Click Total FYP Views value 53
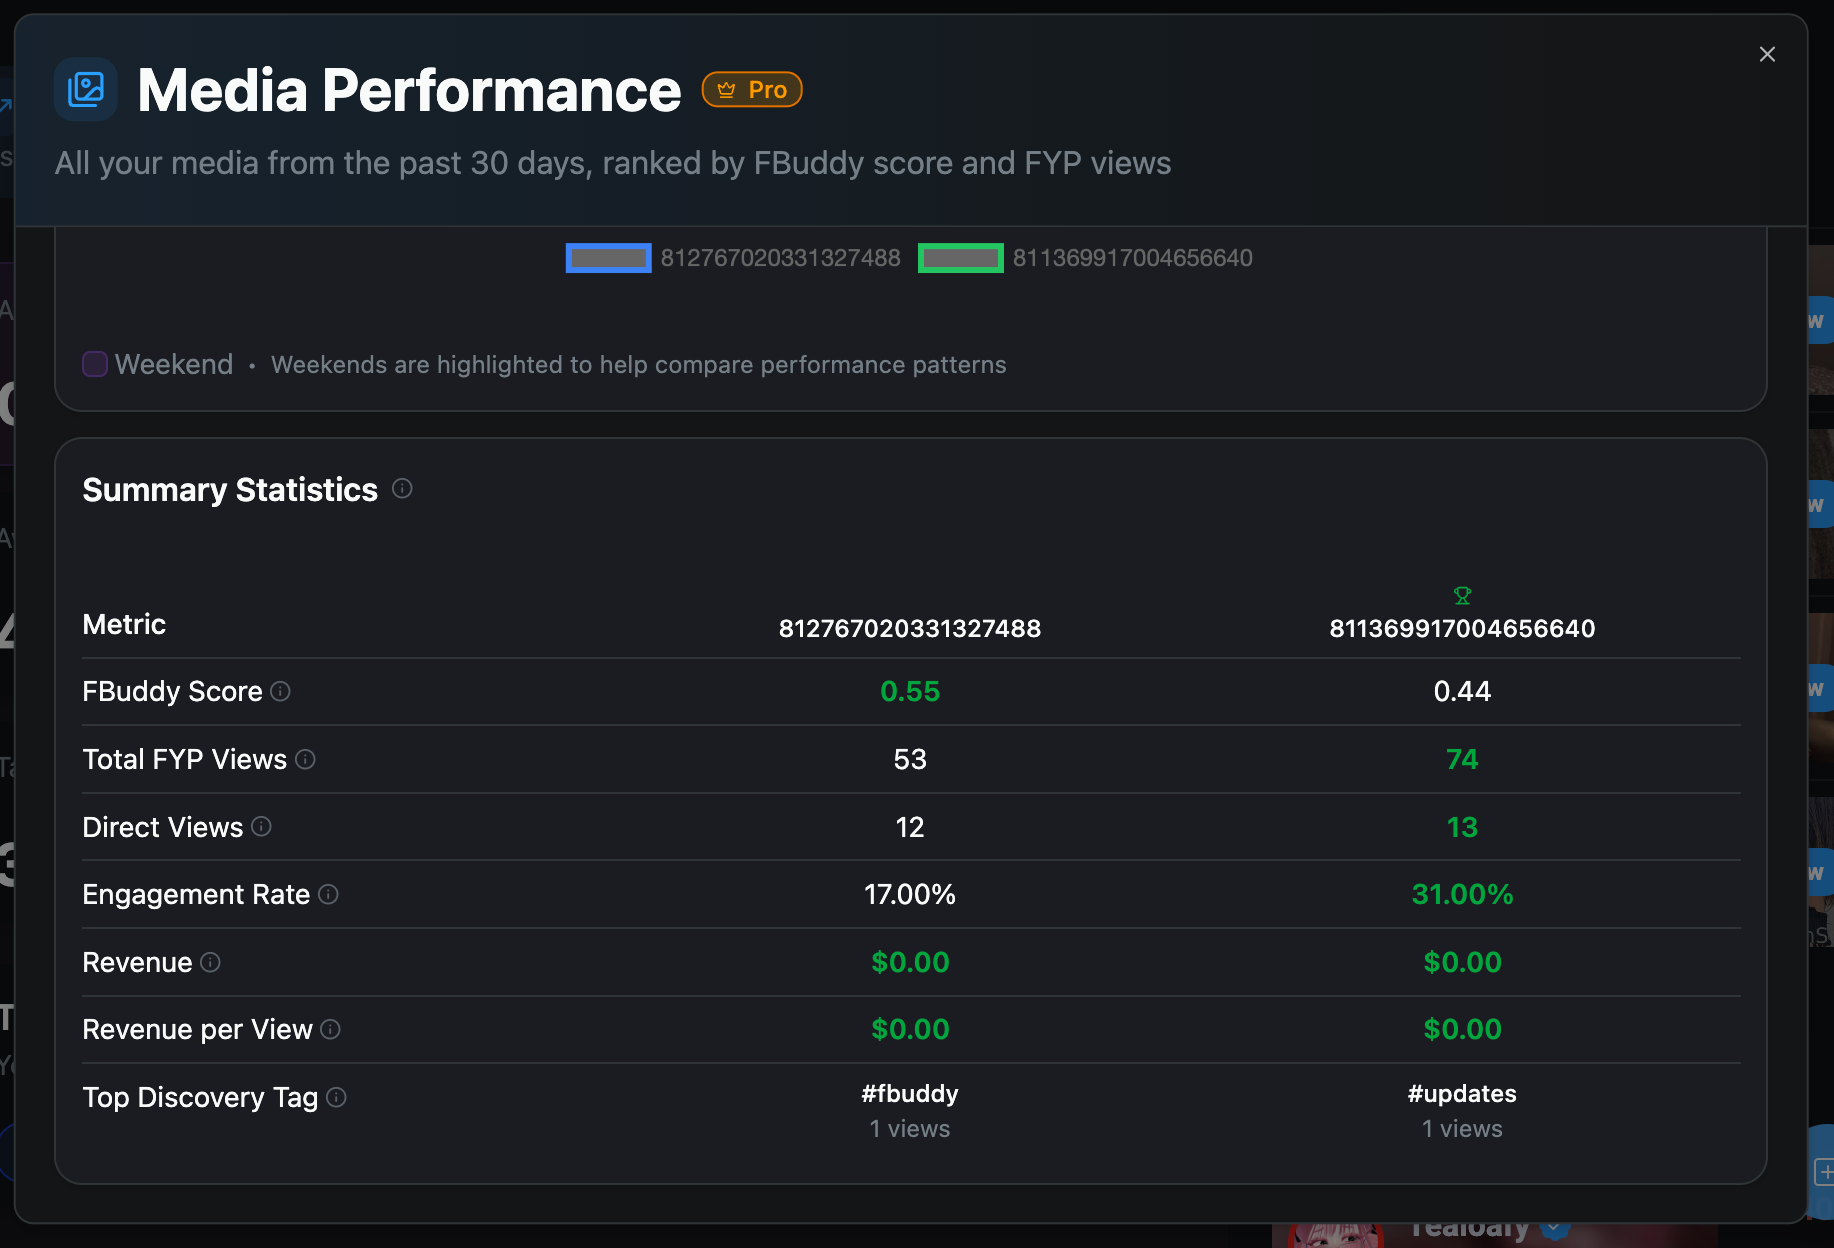The image size is (1834, 1248). click(910, 759)
